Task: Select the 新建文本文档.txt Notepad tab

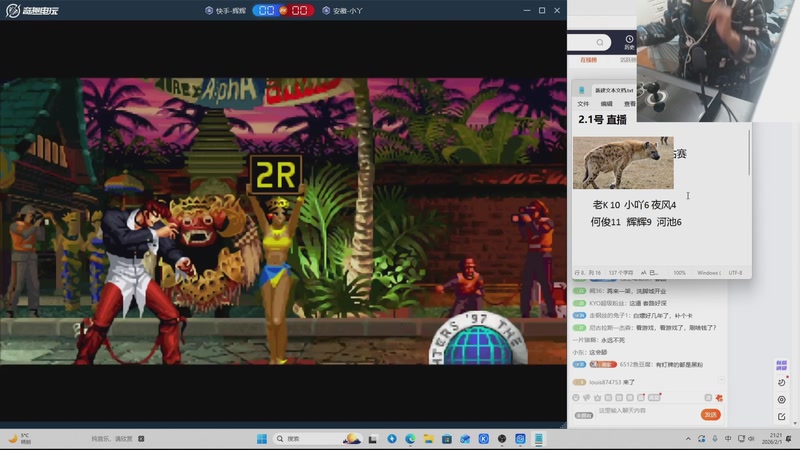Action: pos(614,90)
